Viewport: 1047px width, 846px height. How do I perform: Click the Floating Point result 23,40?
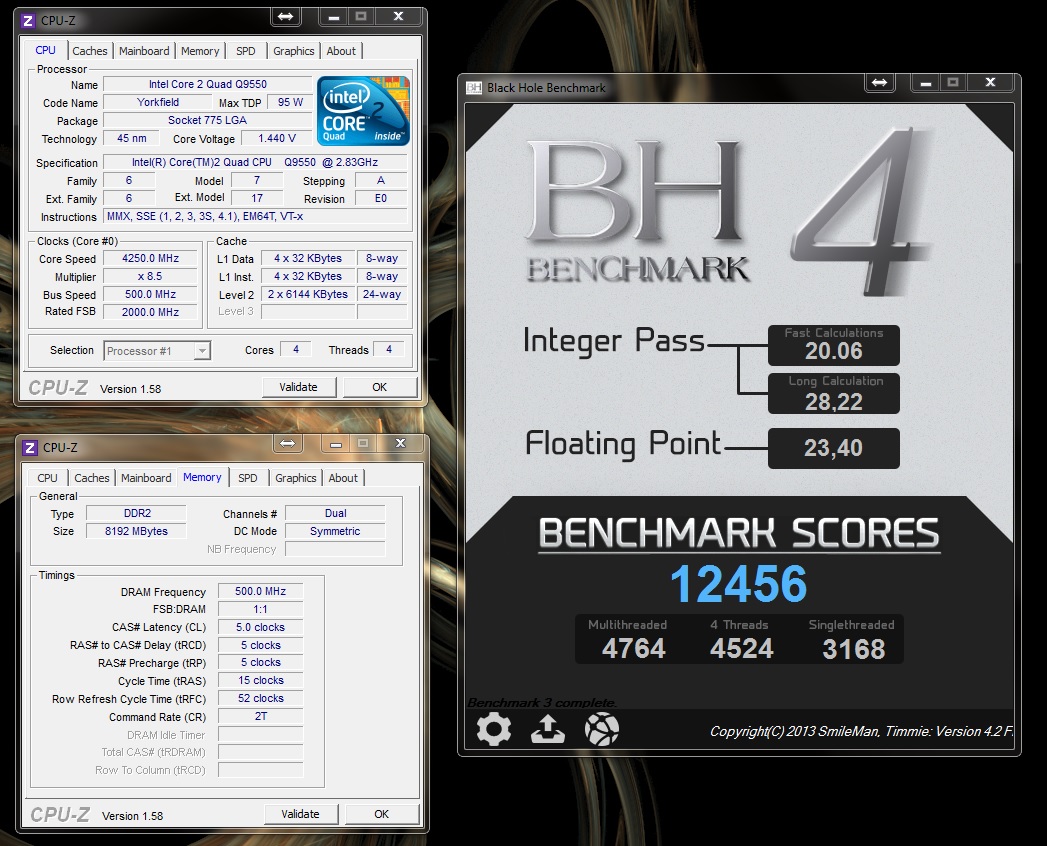click(833, 448)
